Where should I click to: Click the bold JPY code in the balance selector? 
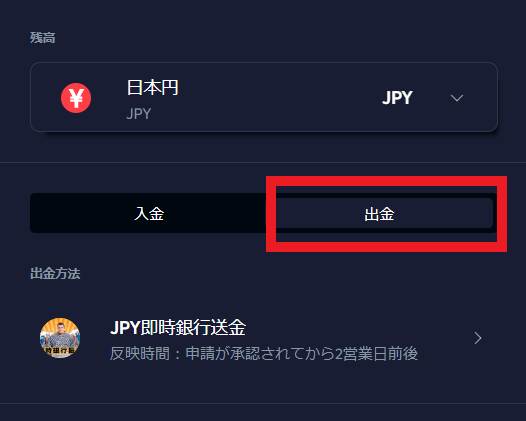tap(397, 98)
